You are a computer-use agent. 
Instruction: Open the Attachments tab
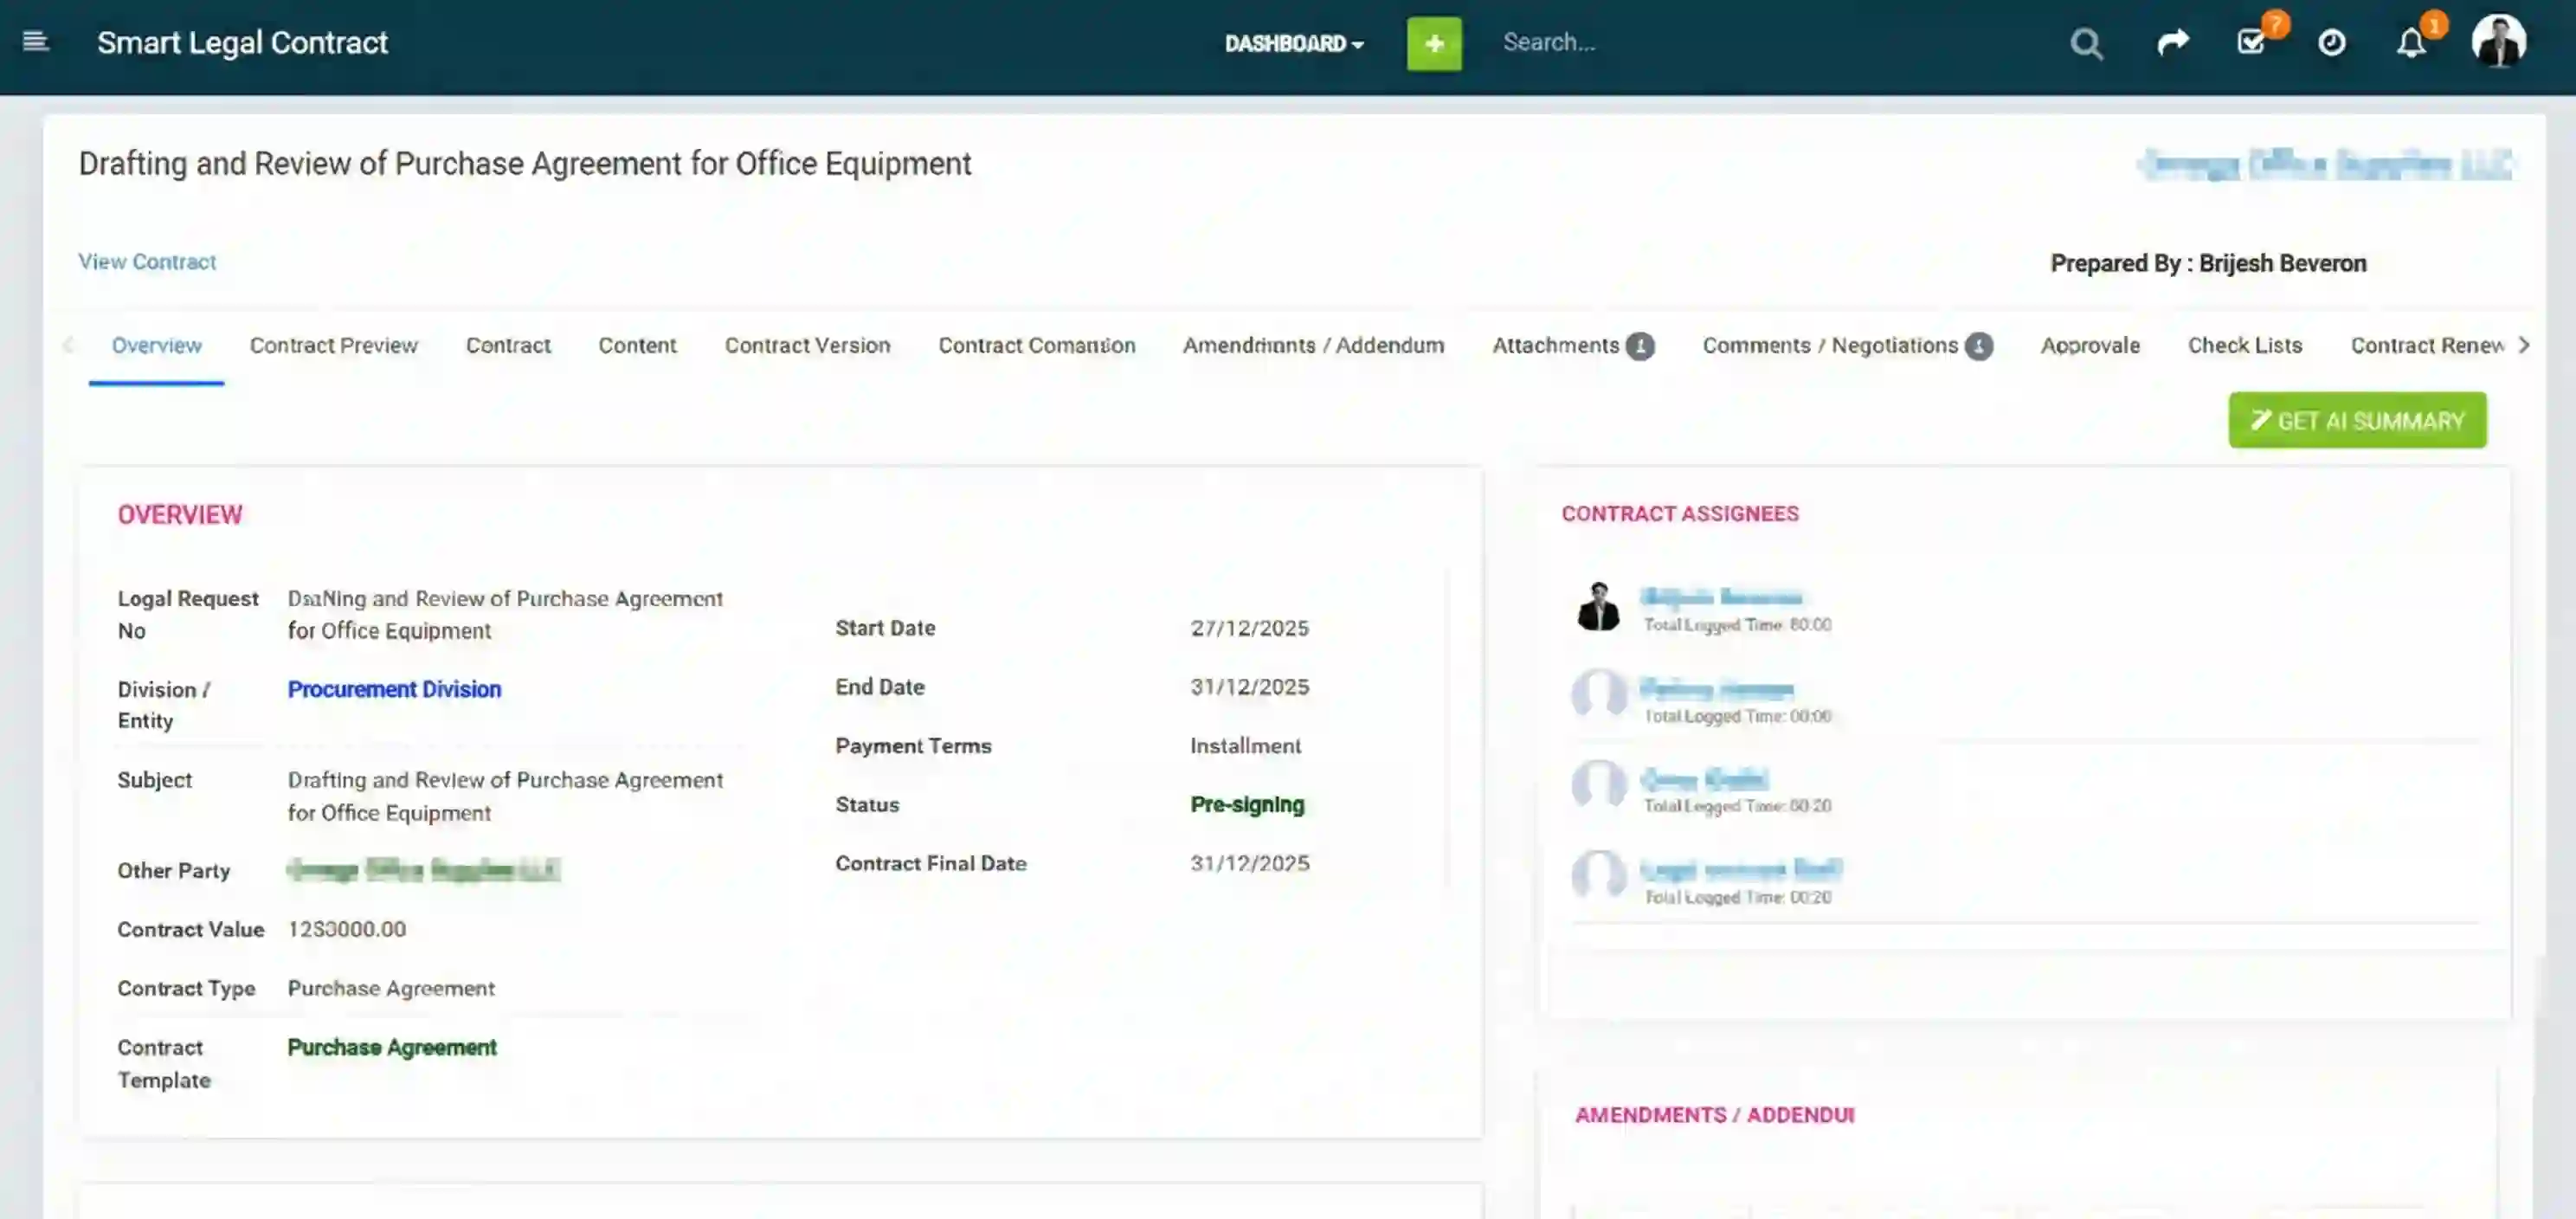1556,345
